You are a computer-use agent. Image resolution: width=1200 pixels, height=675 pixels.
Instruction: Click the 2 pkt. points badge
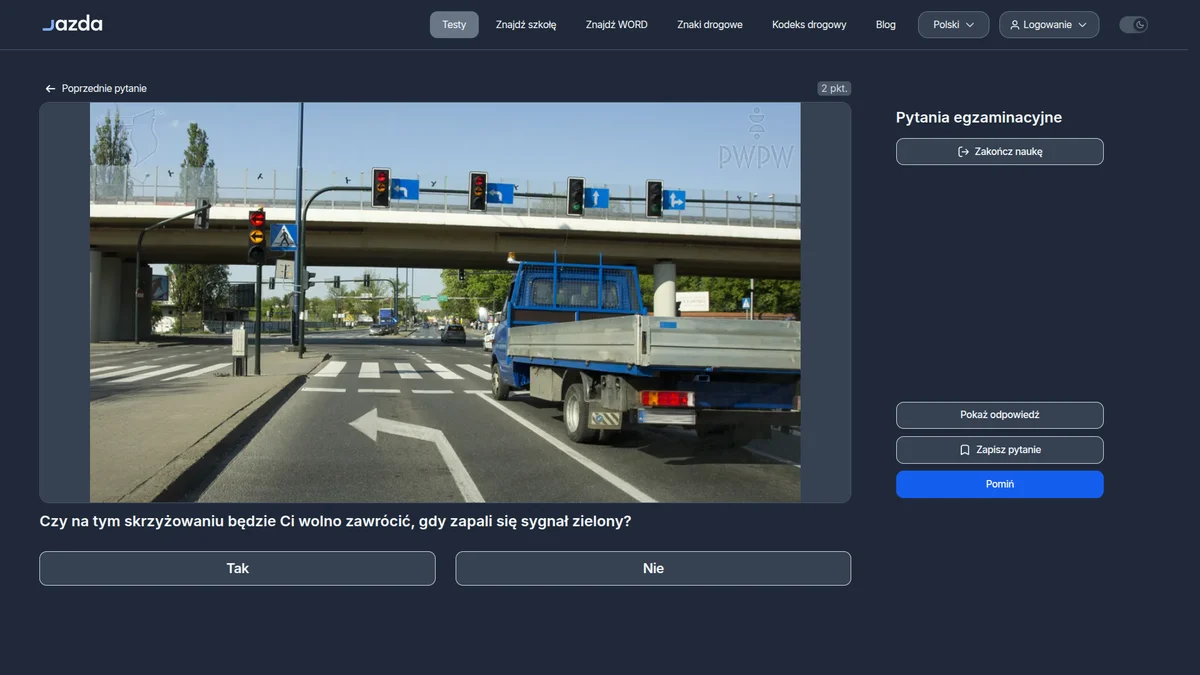coord(834,89)
